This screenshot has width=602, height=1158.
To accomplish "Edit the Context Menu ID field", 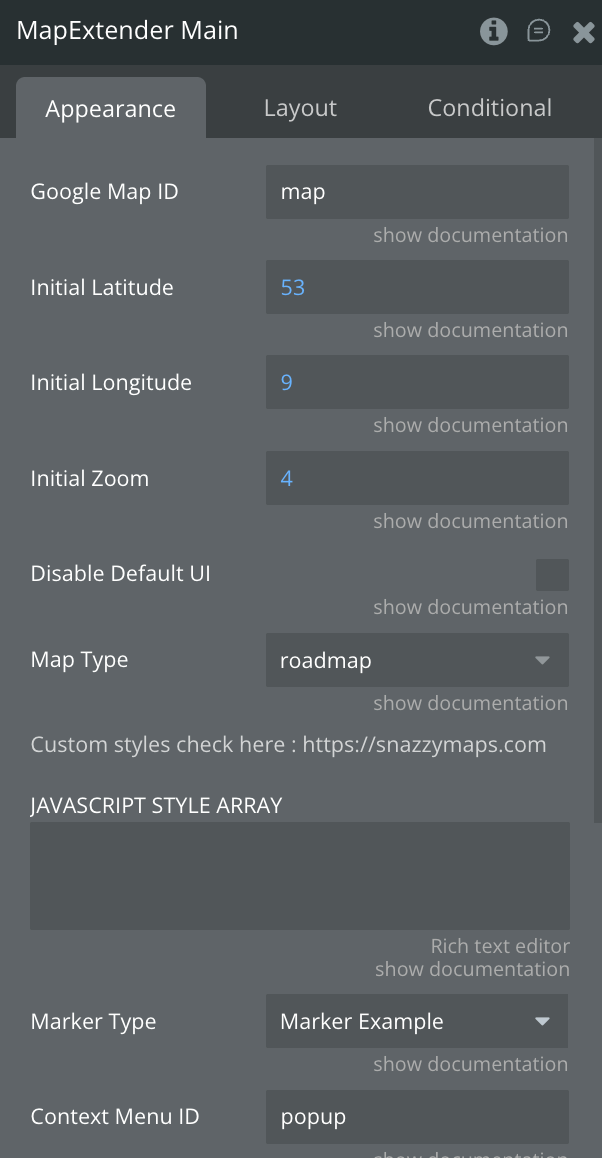I will [x=417, y=1117].
